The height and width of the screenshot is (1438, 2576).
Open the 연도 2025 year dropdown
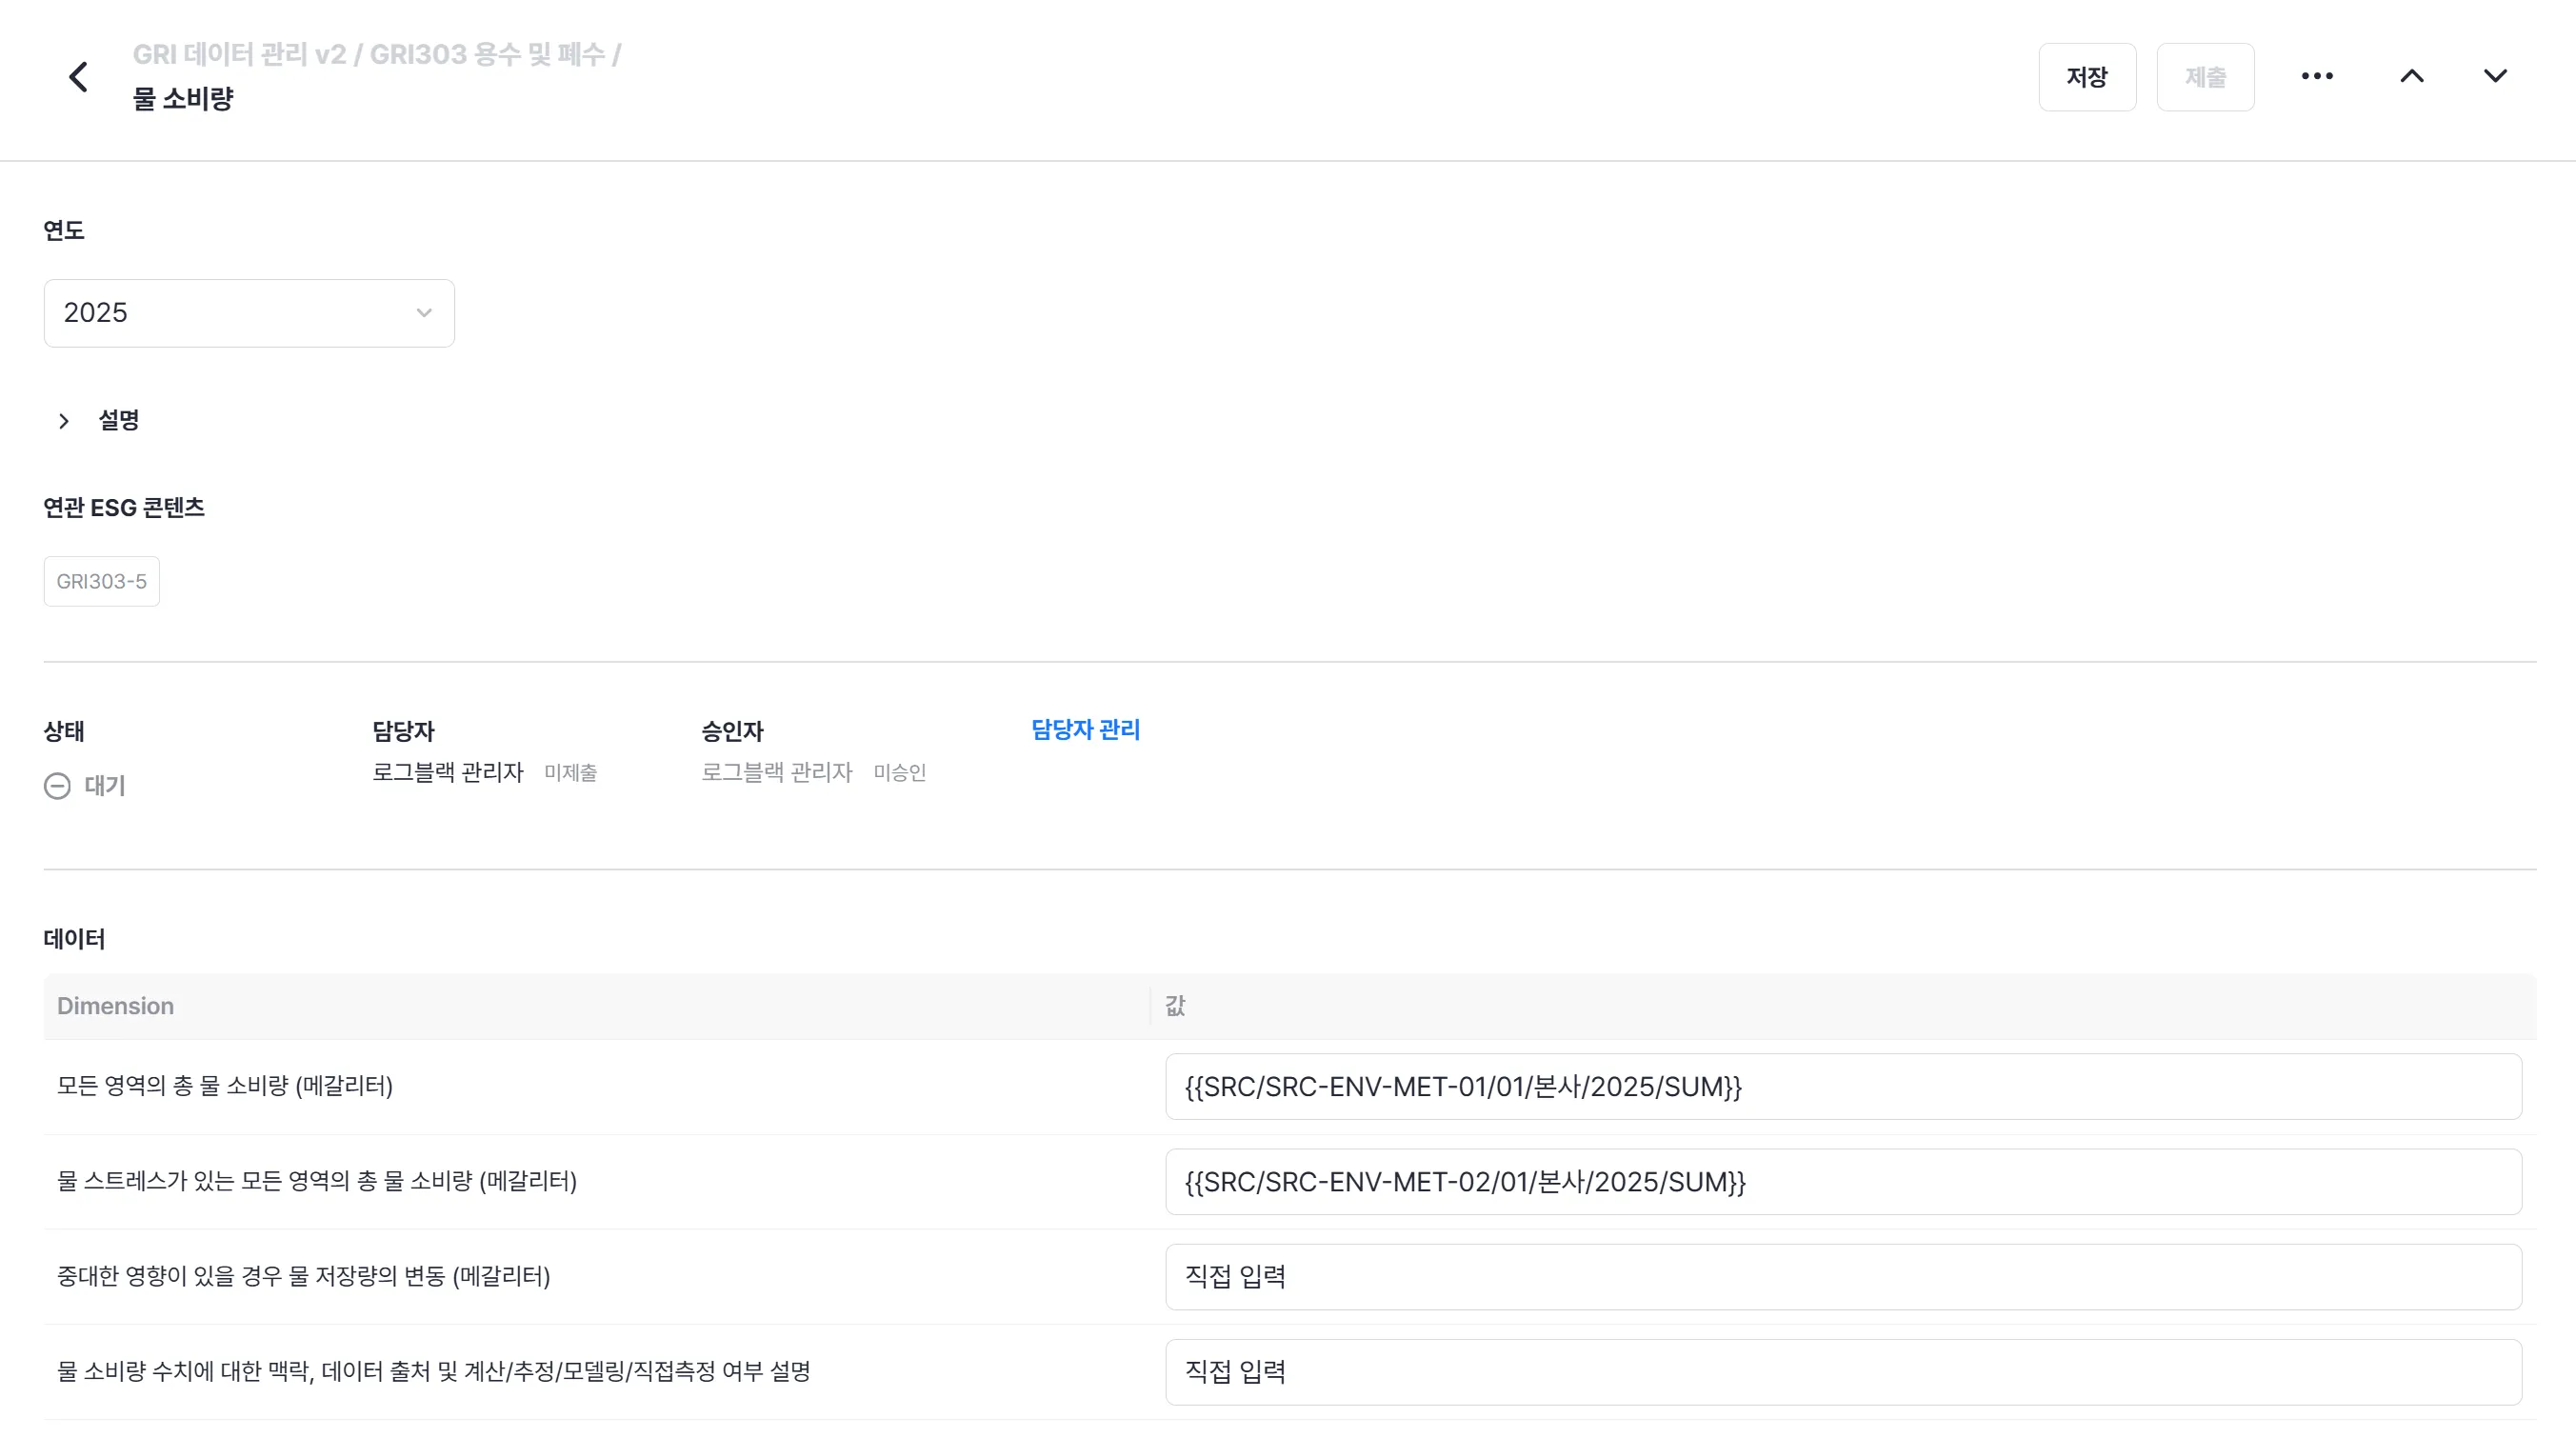click(249, 313)
